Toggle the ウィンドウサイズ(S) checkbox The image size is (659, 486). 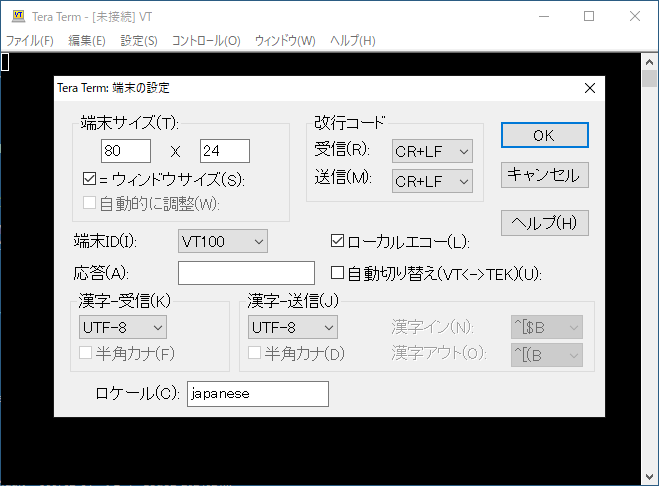[x=90, y=179]
